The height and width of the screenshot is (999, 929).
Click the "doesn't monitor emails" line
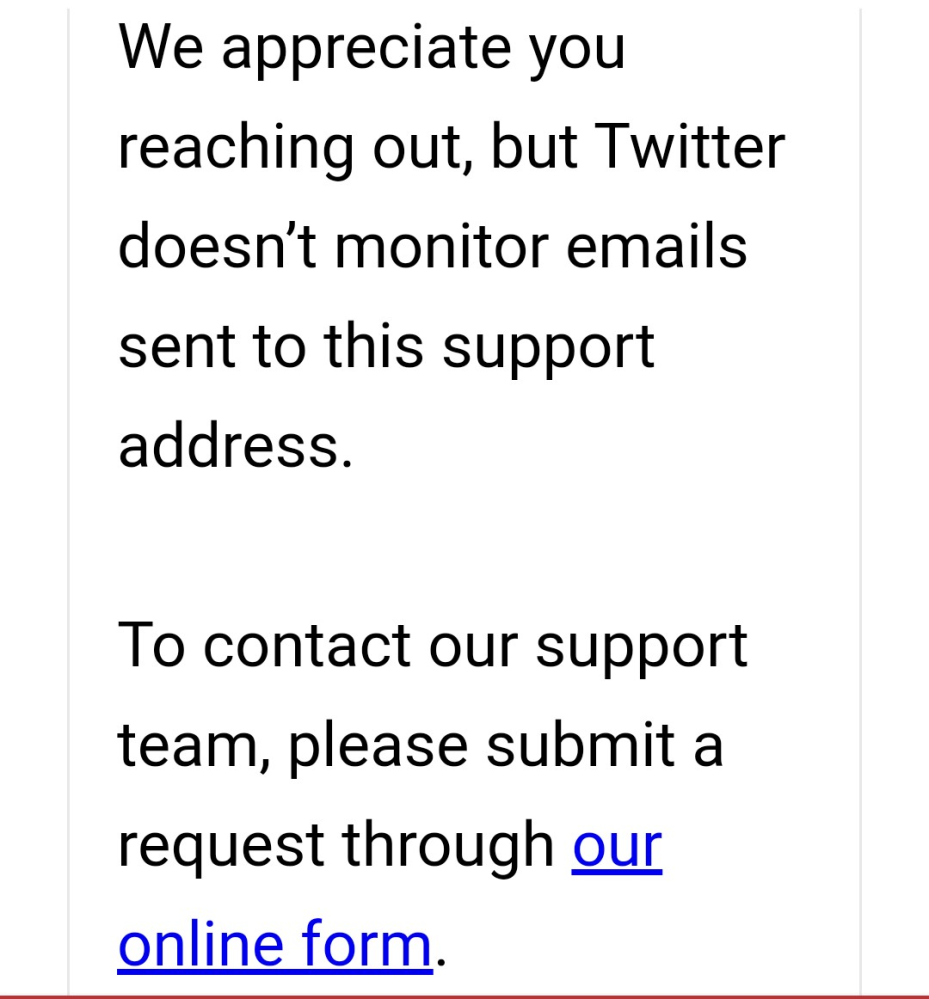pos(433,246)
